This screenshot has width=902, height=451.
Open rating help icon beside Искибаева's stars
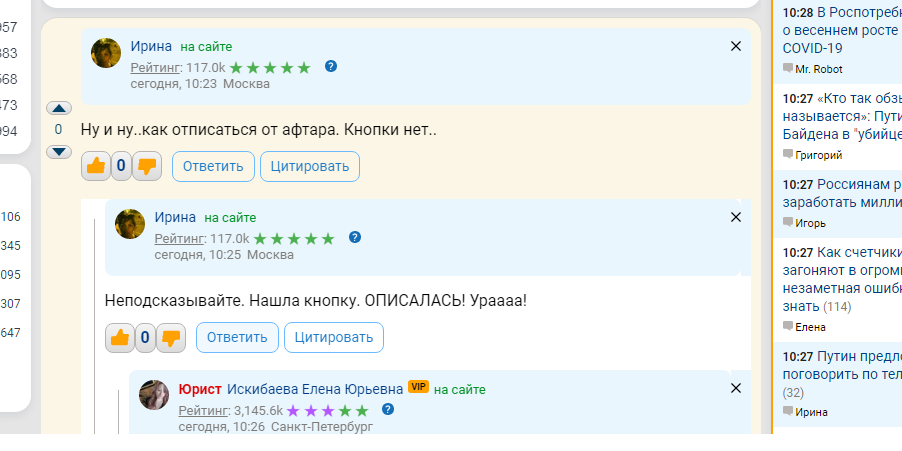pos(388,409)
